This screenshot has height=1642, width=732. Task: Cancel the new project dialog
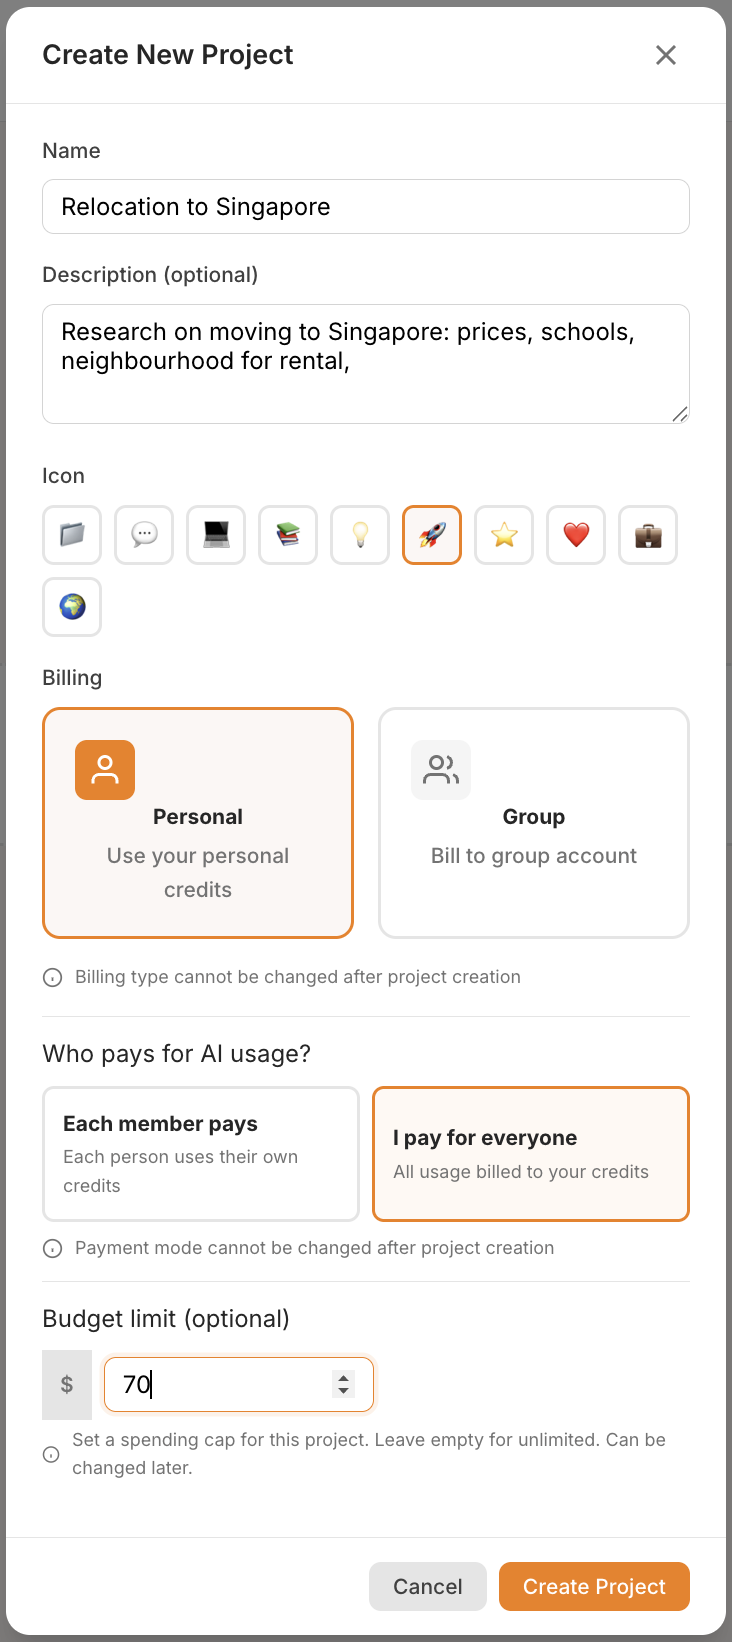tap(427, 1587)
